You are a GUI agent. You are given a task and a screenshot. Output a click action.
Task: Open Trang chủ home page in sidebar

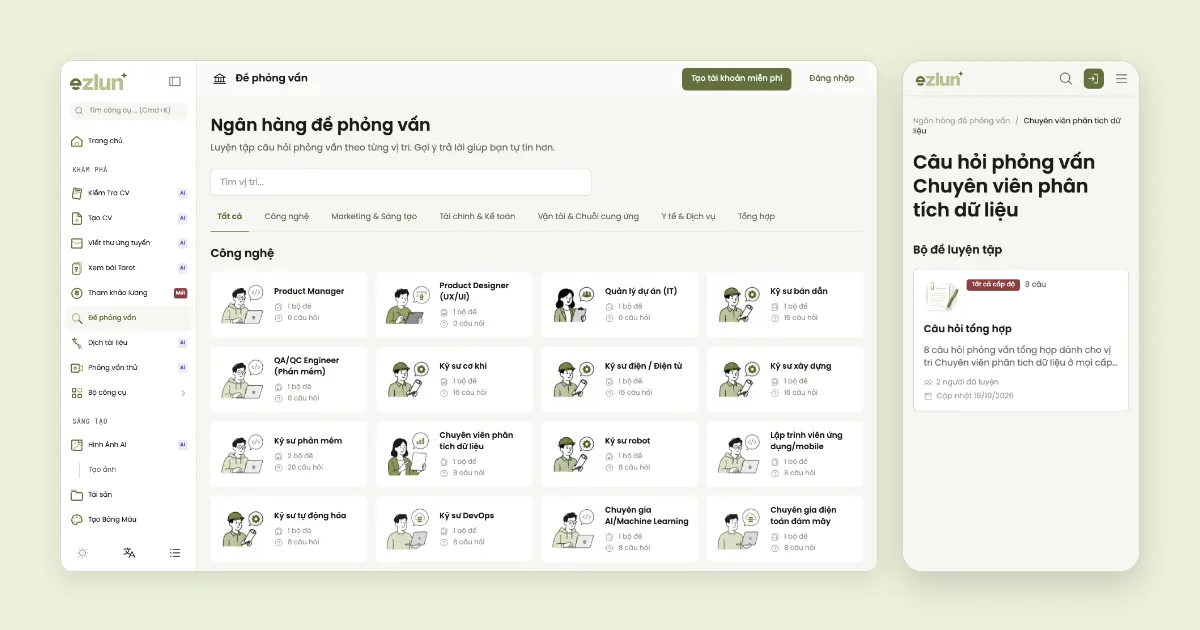click(x=128, y=141)
